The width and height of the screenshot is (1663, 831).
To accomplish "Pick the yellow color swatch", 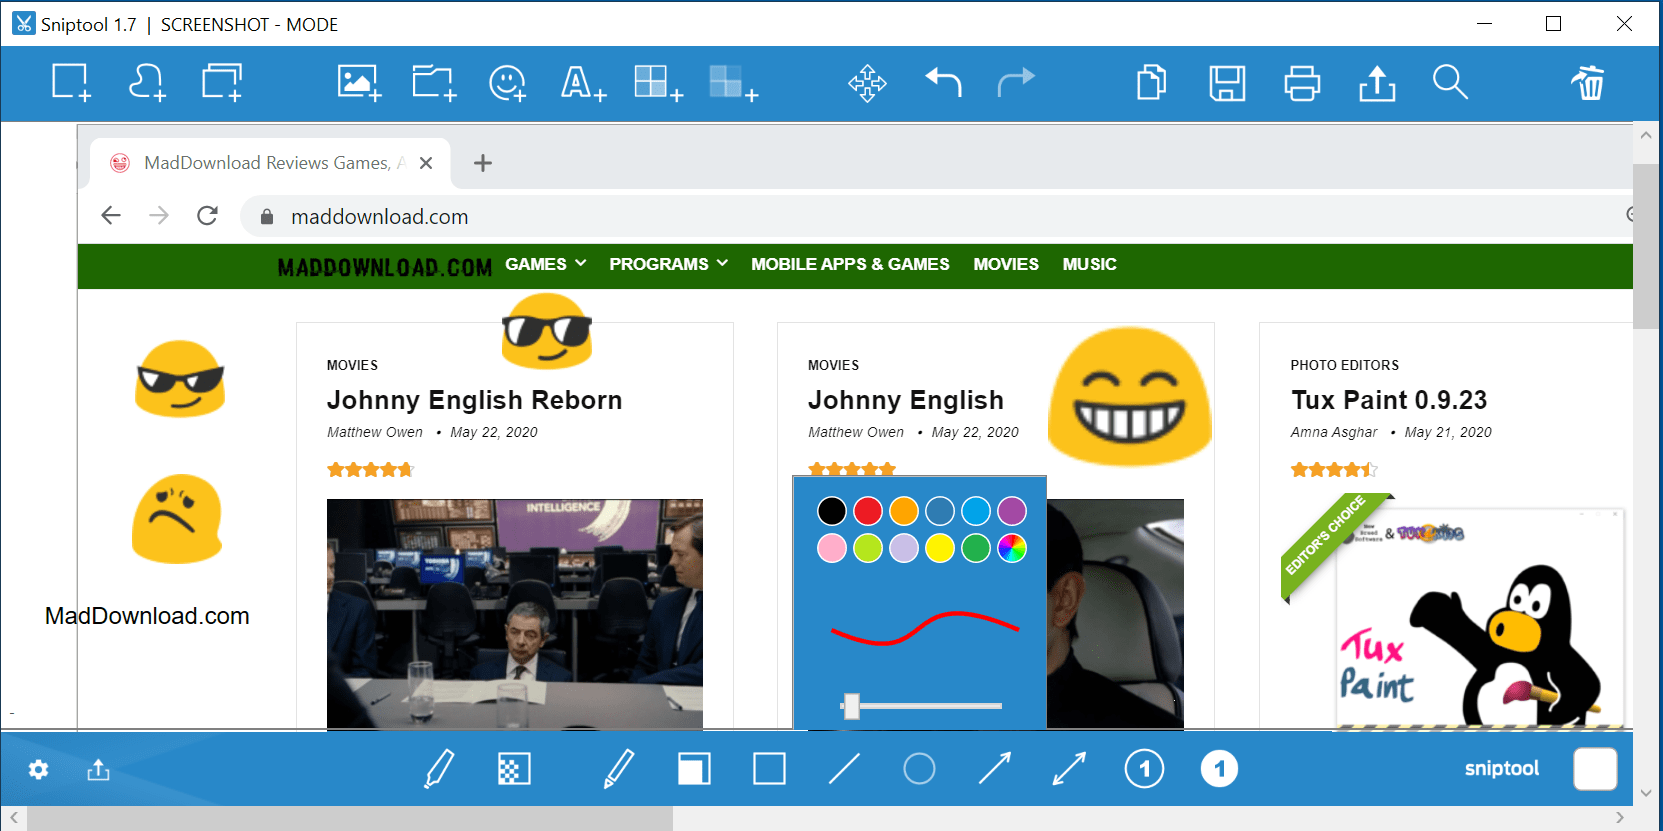I will pos(940,548).
